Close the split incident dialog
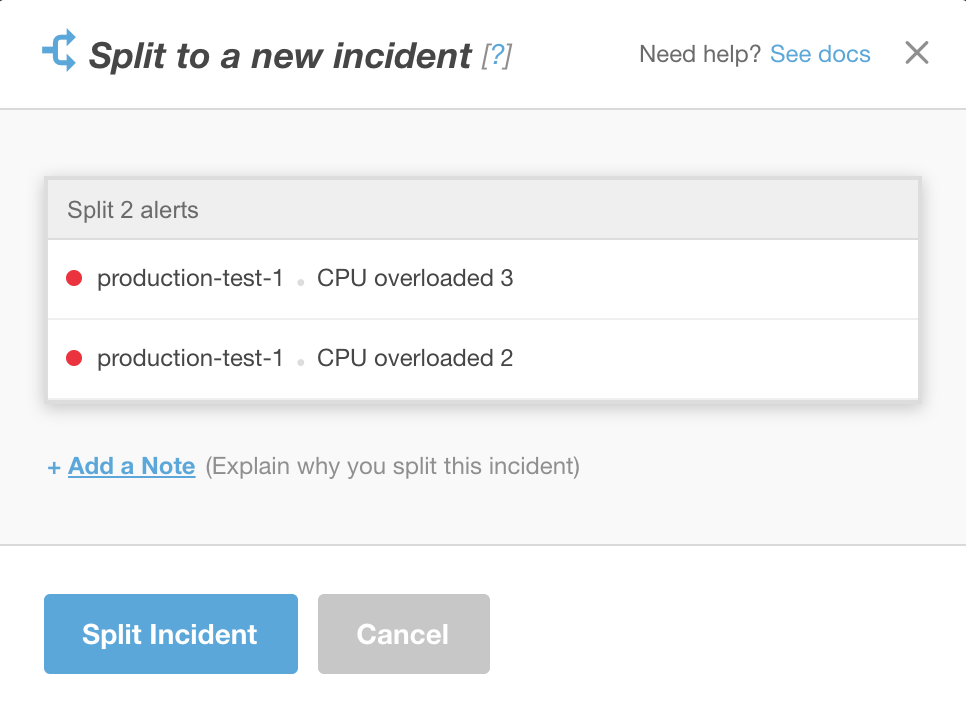 tap(917, 53)
